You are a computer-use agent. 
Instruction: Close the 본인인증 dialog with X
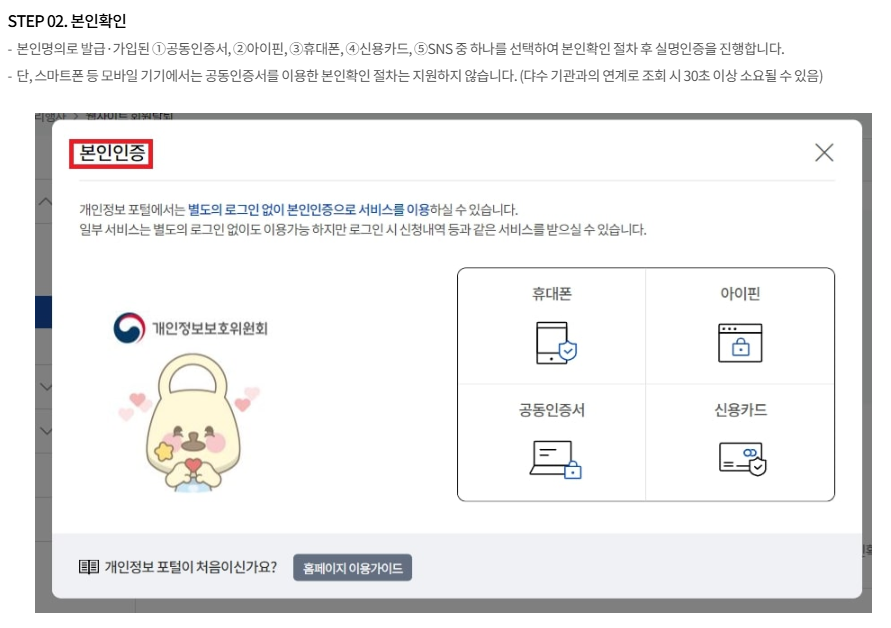click(x=824, y=152)
